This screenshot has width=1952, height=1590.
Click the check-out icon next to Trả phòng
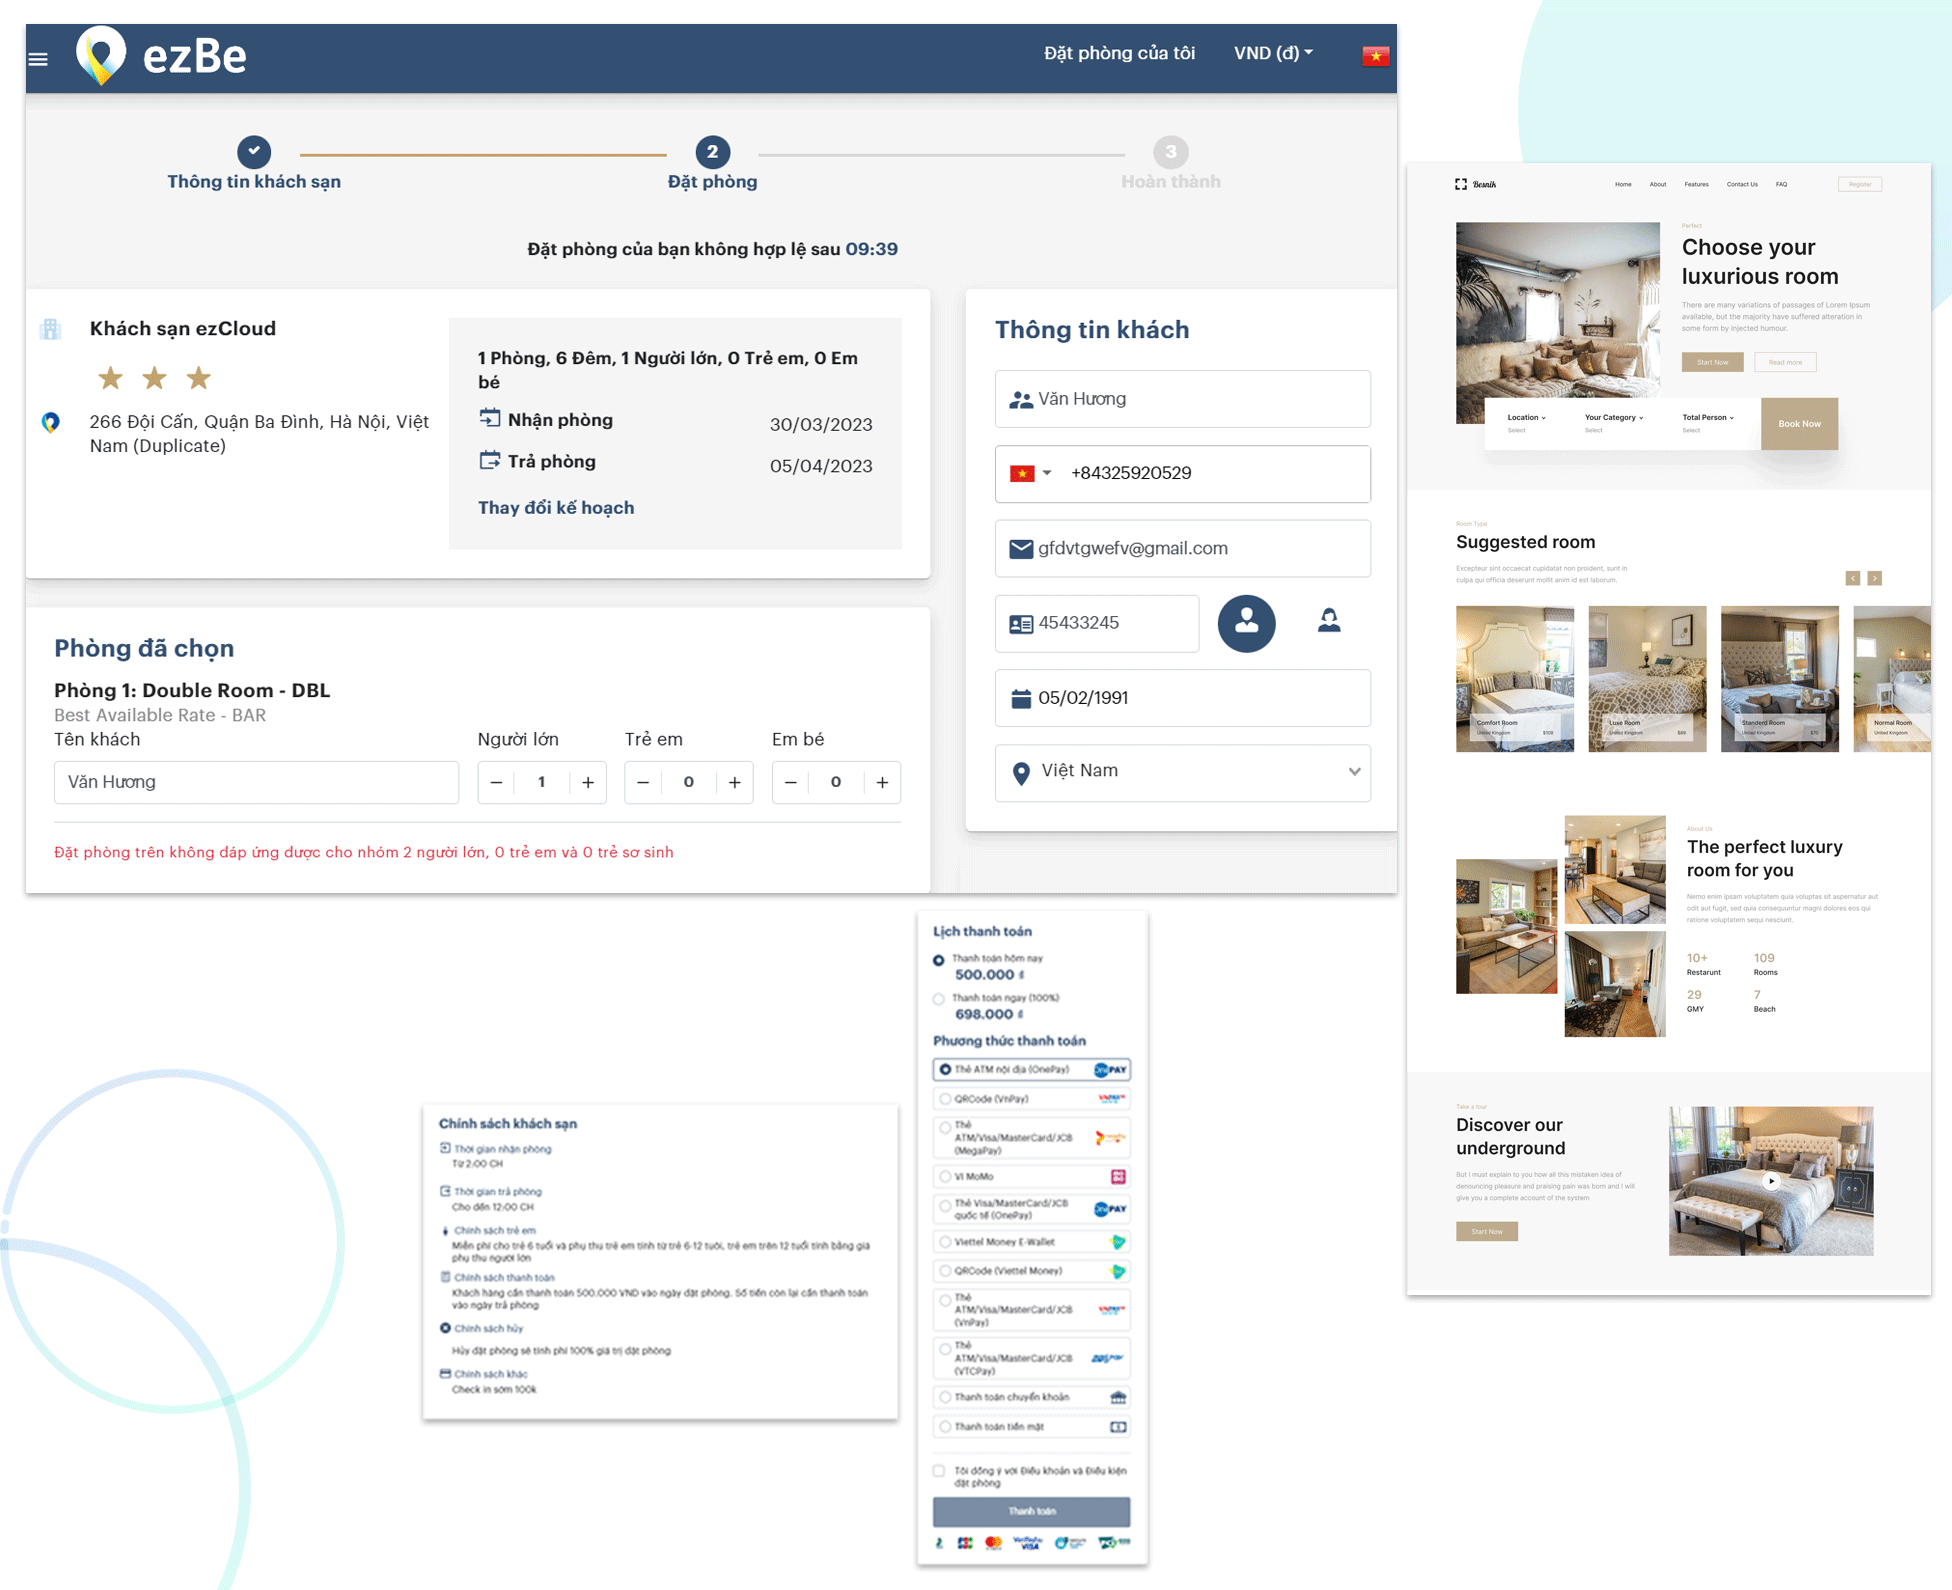tap(489, 460)
